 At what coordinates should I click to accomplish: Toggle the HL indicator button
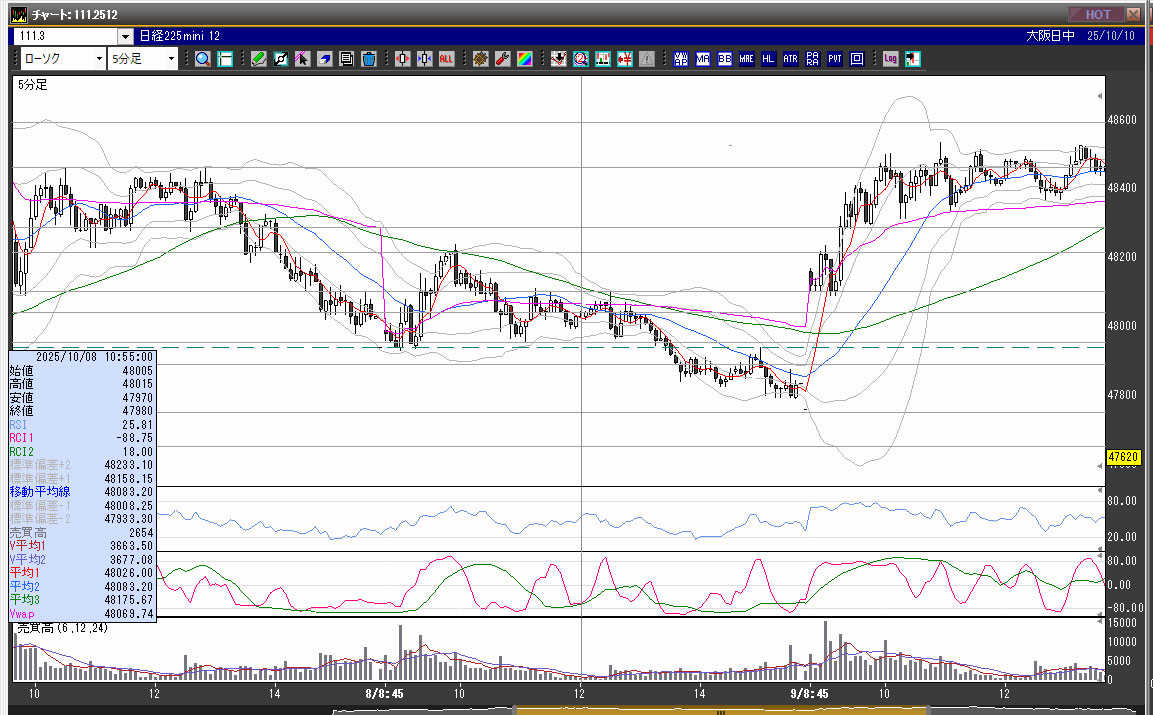(x=768, y=59)
